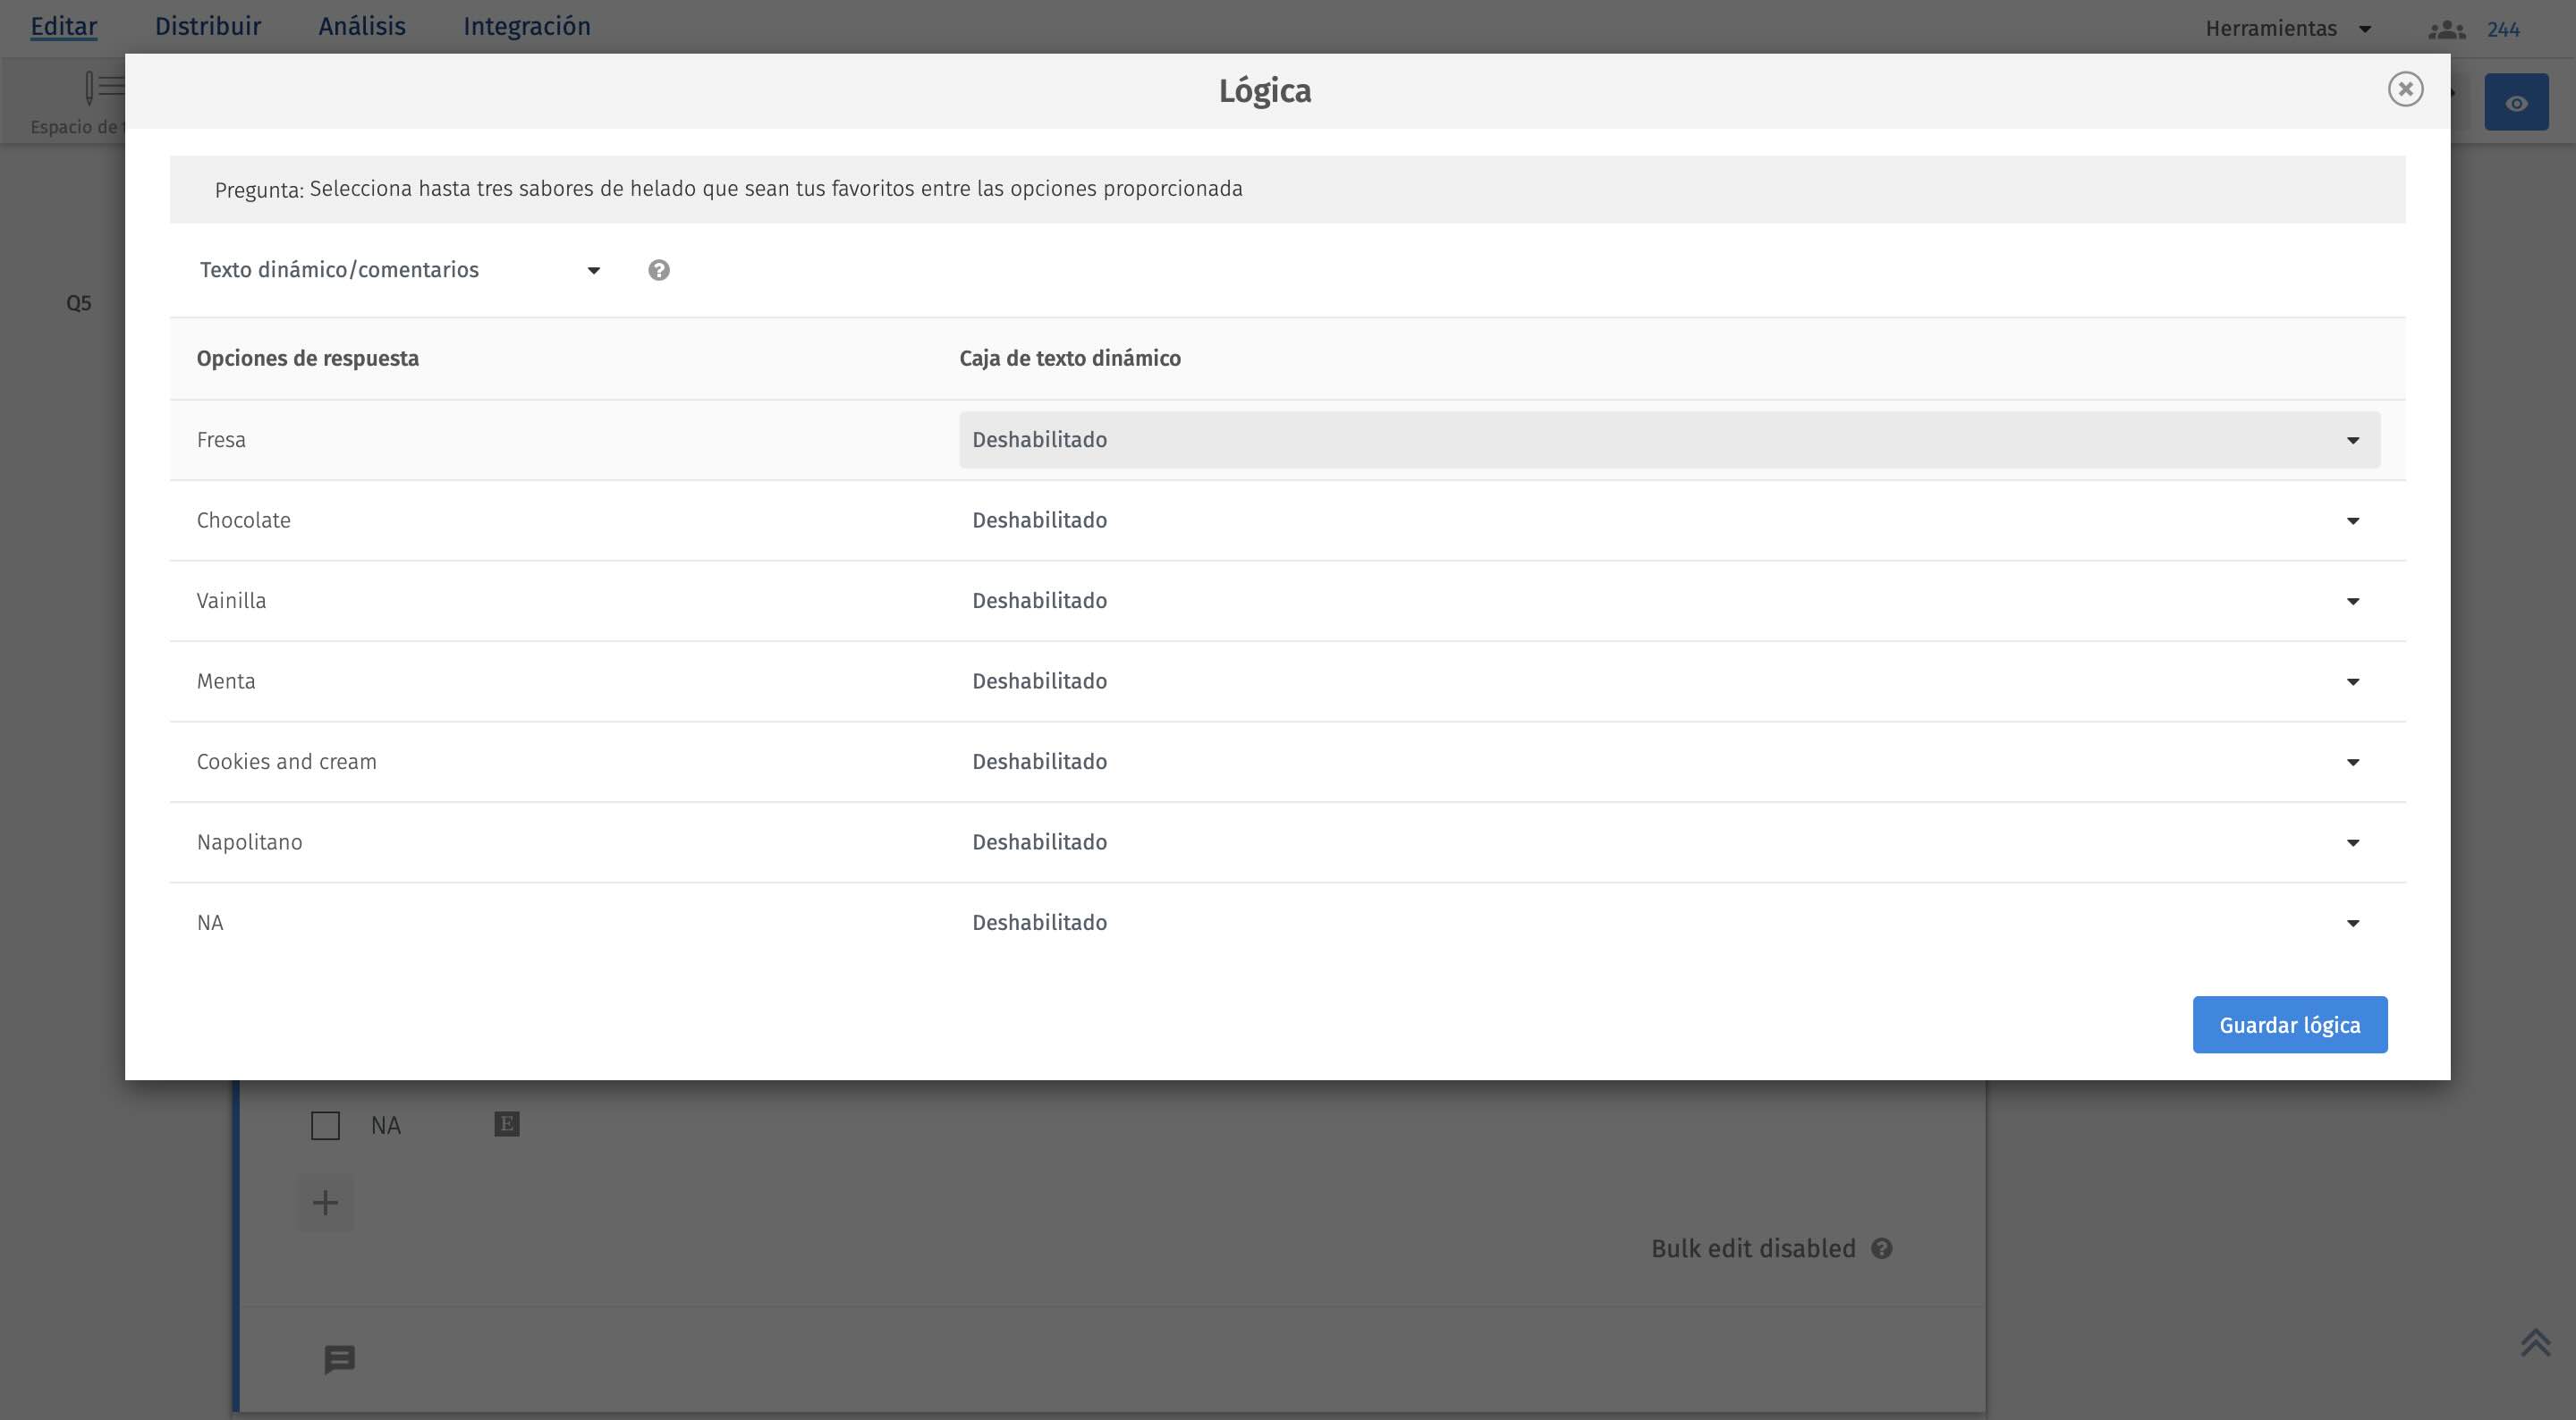Open the Texto dinámico/comentarios dropdown
Viewport: 2576px width, 1420px height.
[400, 270]
